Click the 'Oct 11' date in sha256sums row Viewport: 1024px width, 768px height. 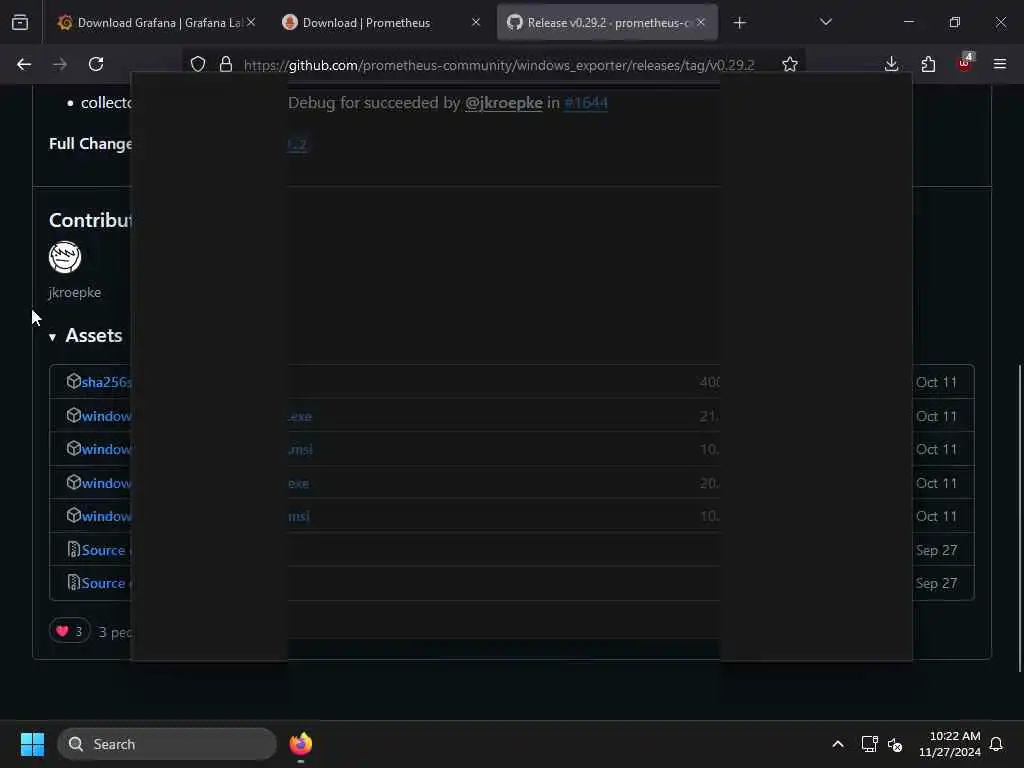[936, 382]
